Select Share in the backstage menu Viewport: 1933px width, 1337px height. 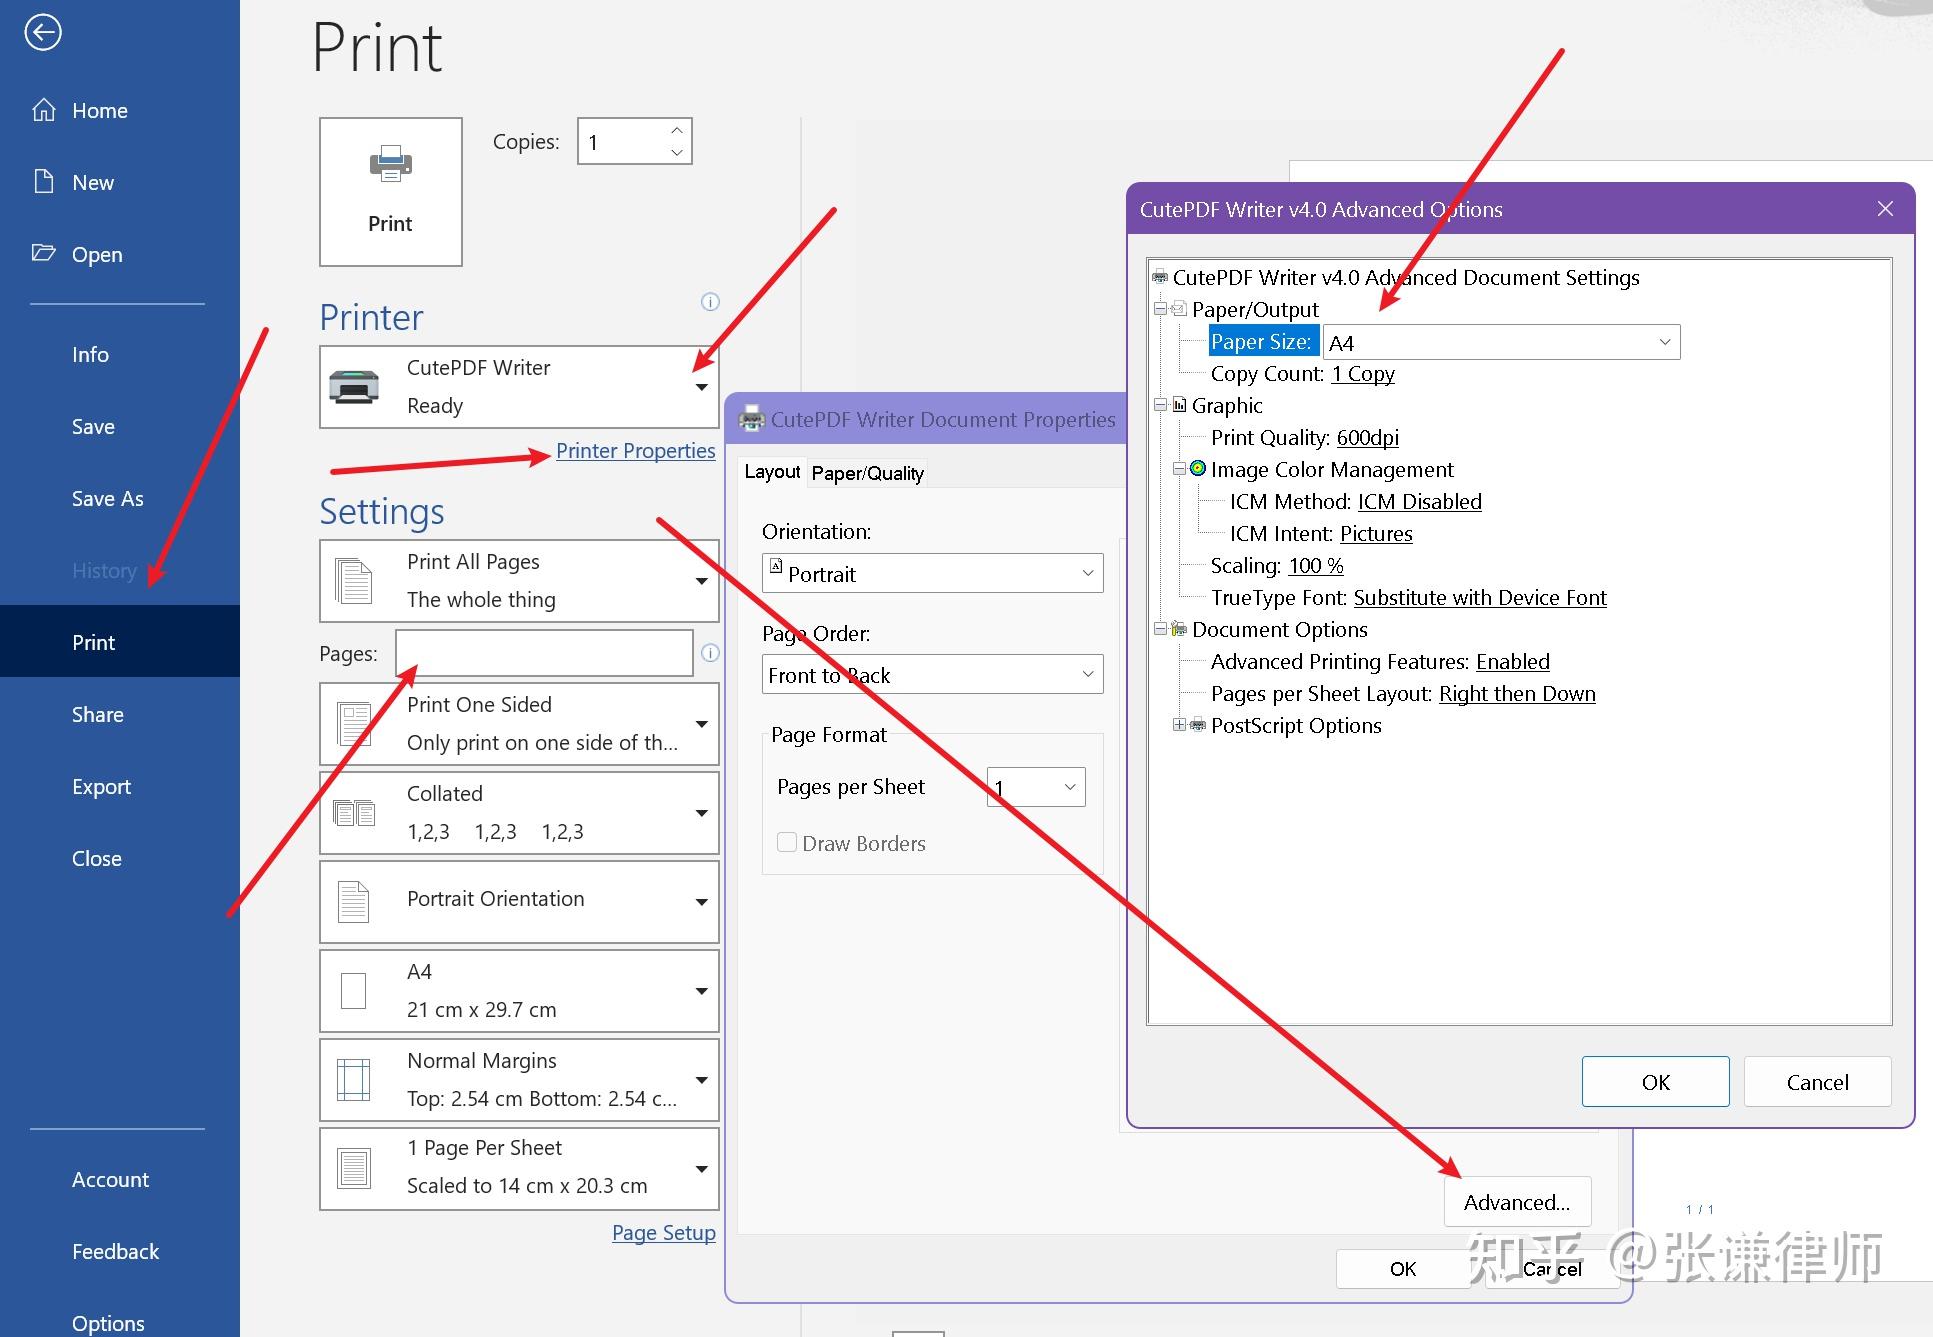[120, 714]
